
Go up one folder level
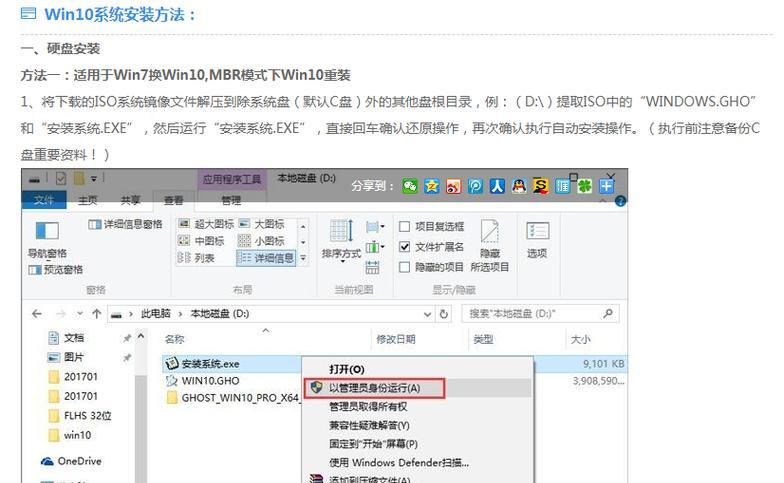[96, 314]
